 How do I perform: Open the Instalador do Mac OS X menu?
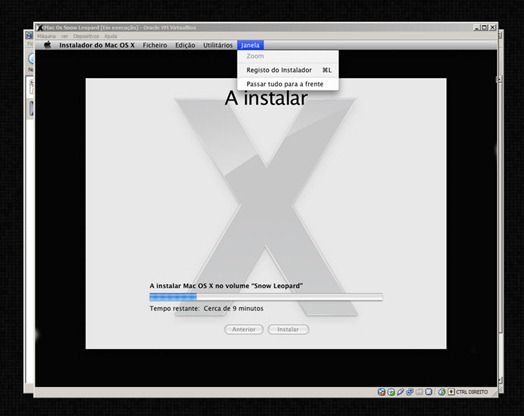[x=97, y=45]
